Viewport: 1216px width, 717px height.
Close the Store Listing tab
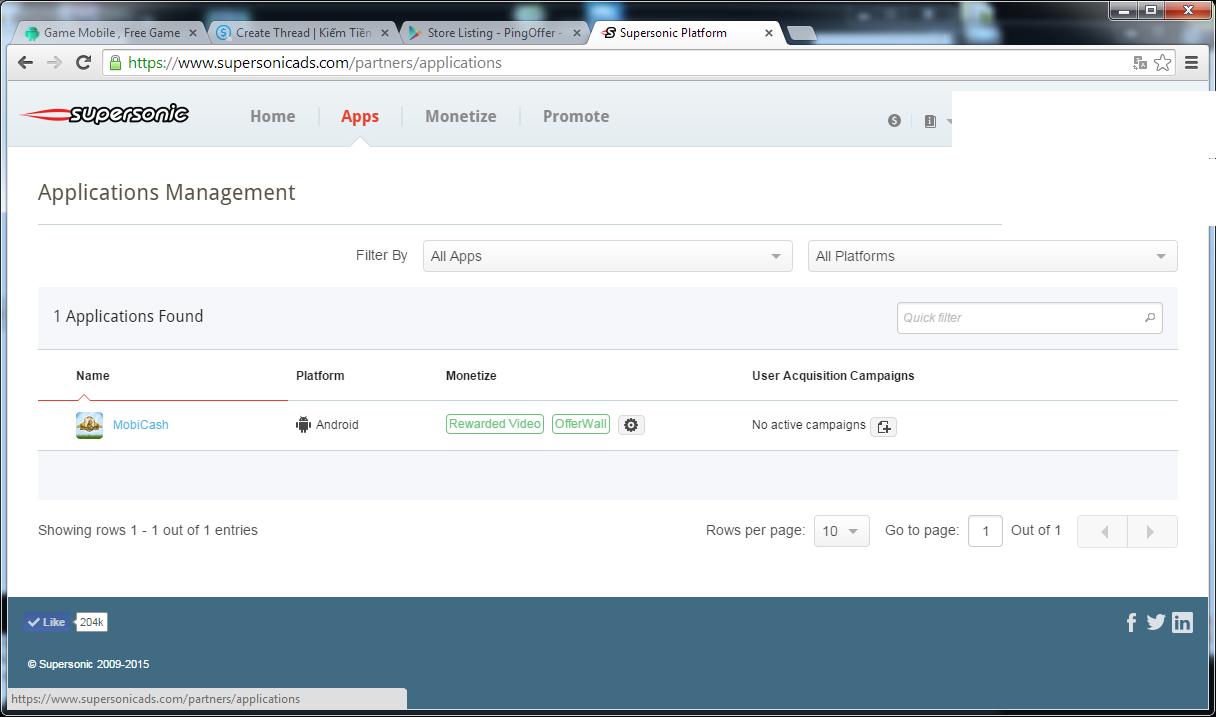click(575, 33)
